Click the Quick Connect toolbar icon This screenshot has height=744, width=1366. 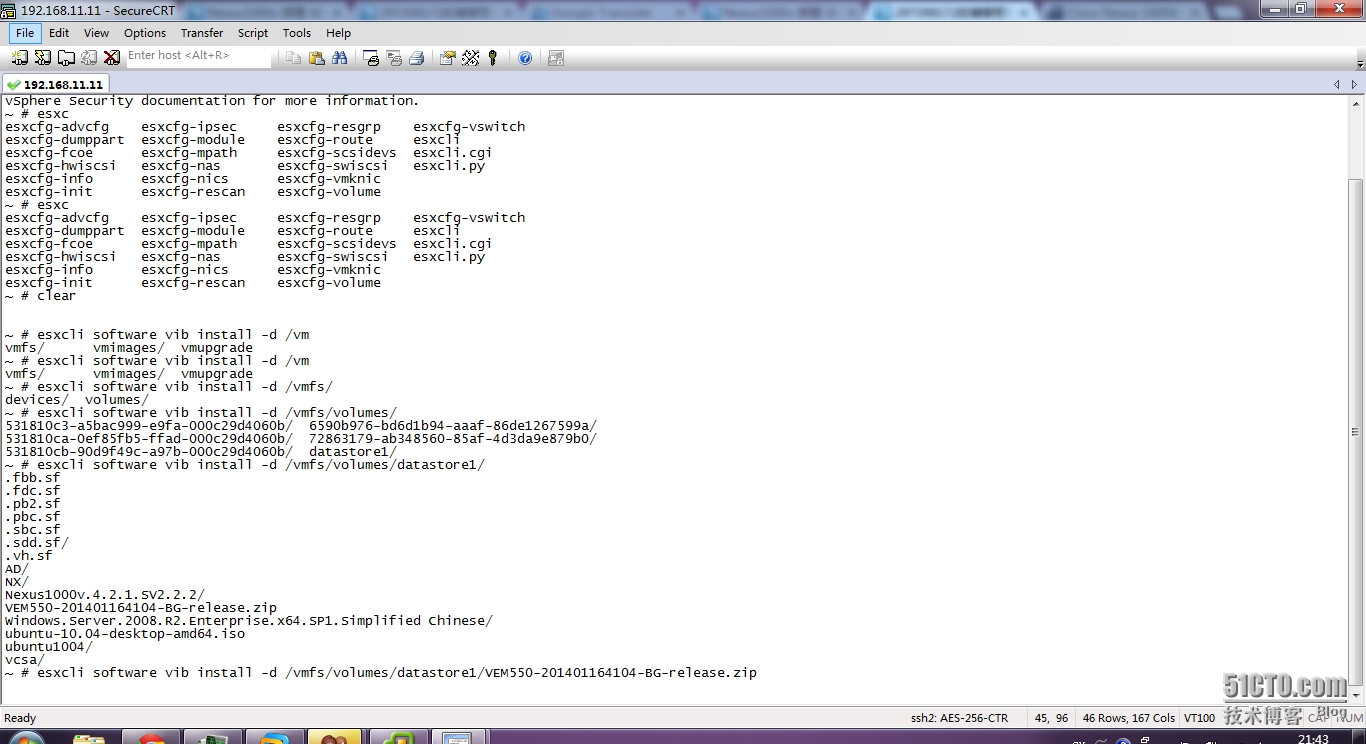[43, 58]
